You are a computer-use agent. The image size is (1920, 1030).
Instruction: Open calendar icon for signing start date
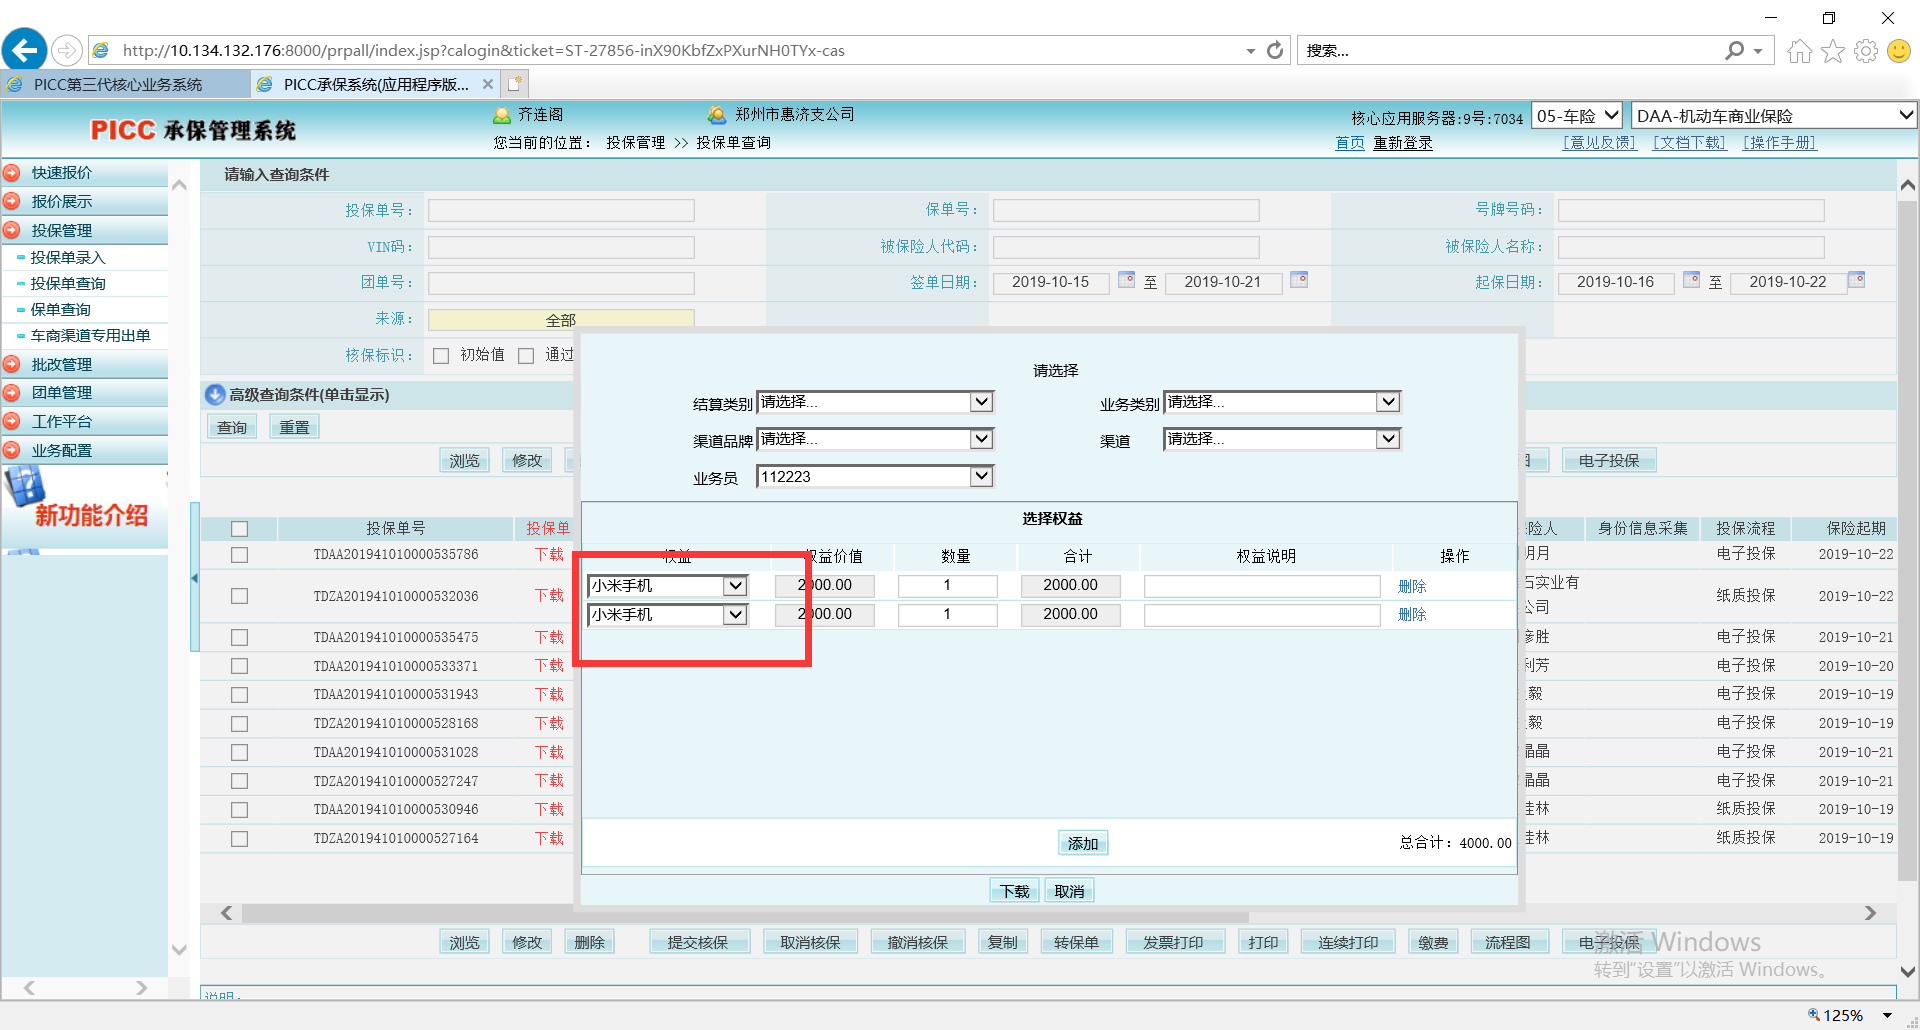(x=1126, y=280)
